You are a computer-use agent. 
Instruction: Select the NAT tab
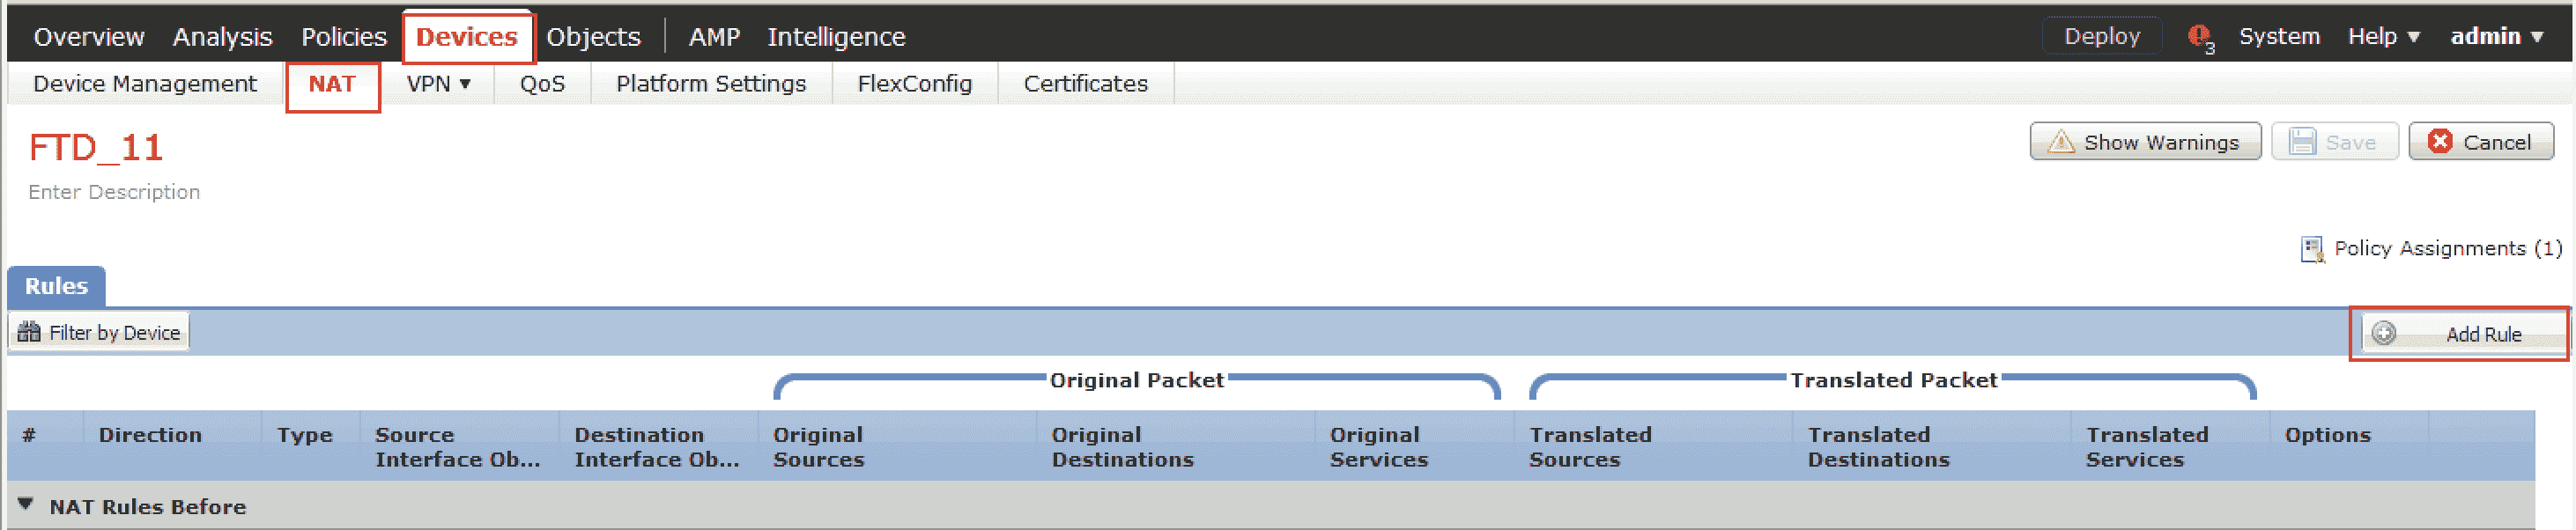332,86
